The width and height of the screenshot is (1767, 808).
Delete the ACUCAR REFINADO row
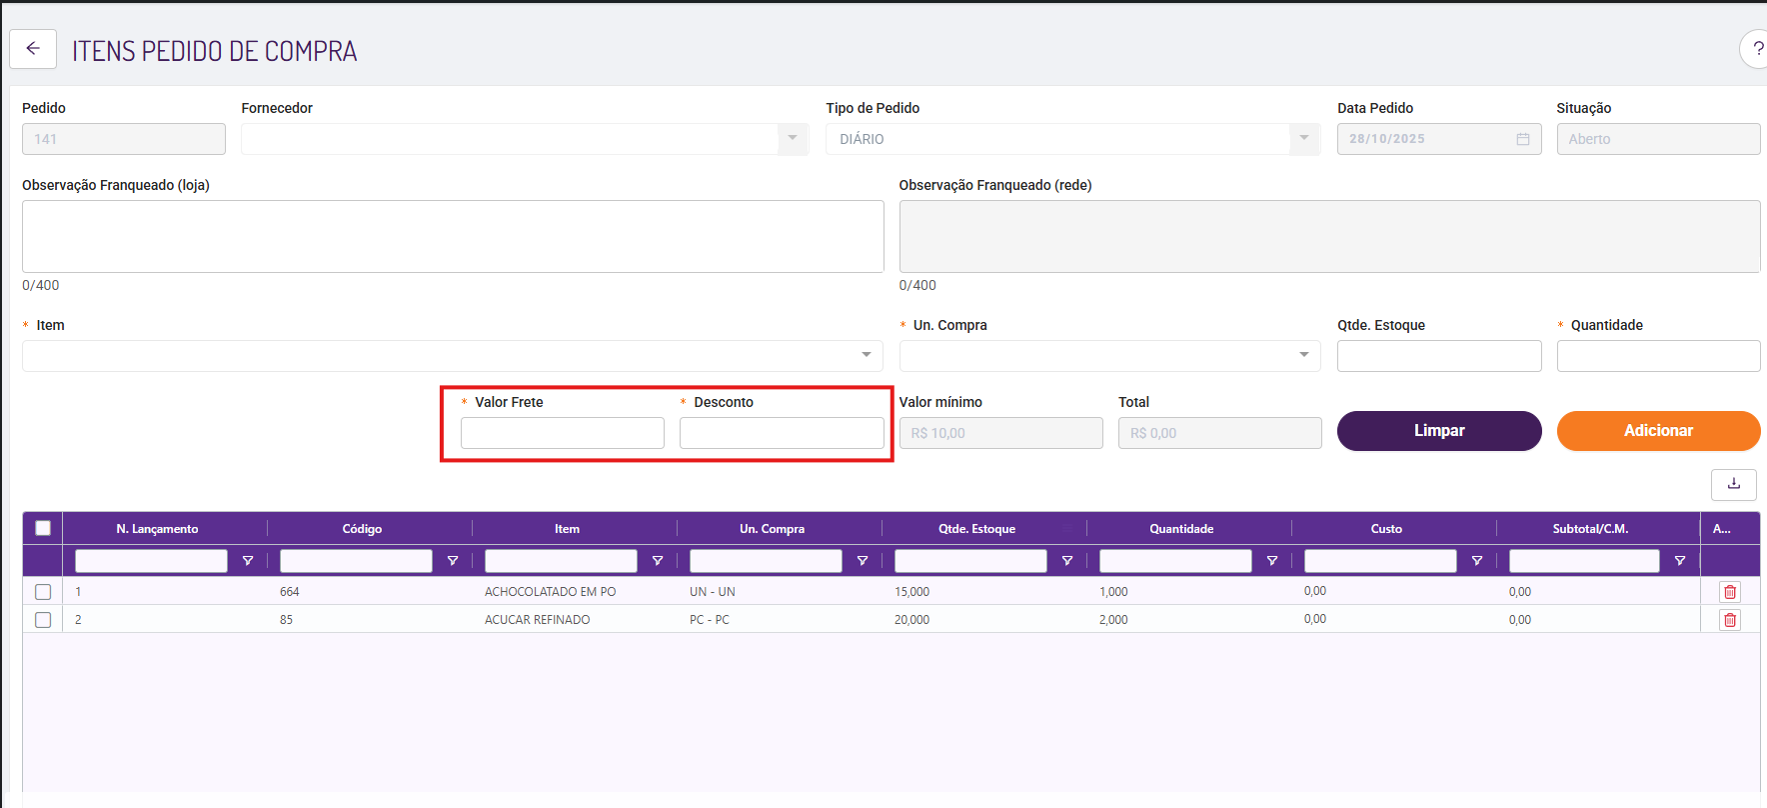pos(1729,620)
